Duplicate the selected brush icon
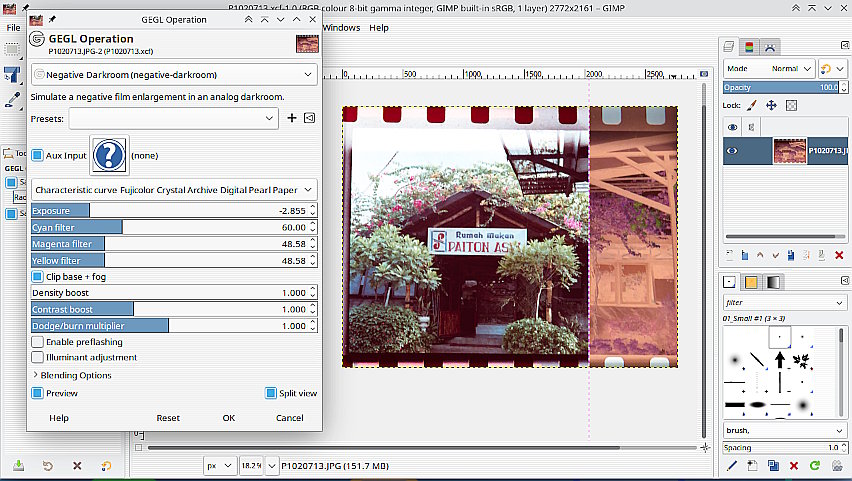Image resolution: width=852 pixels, height=481 pixels. click(773, 465)
